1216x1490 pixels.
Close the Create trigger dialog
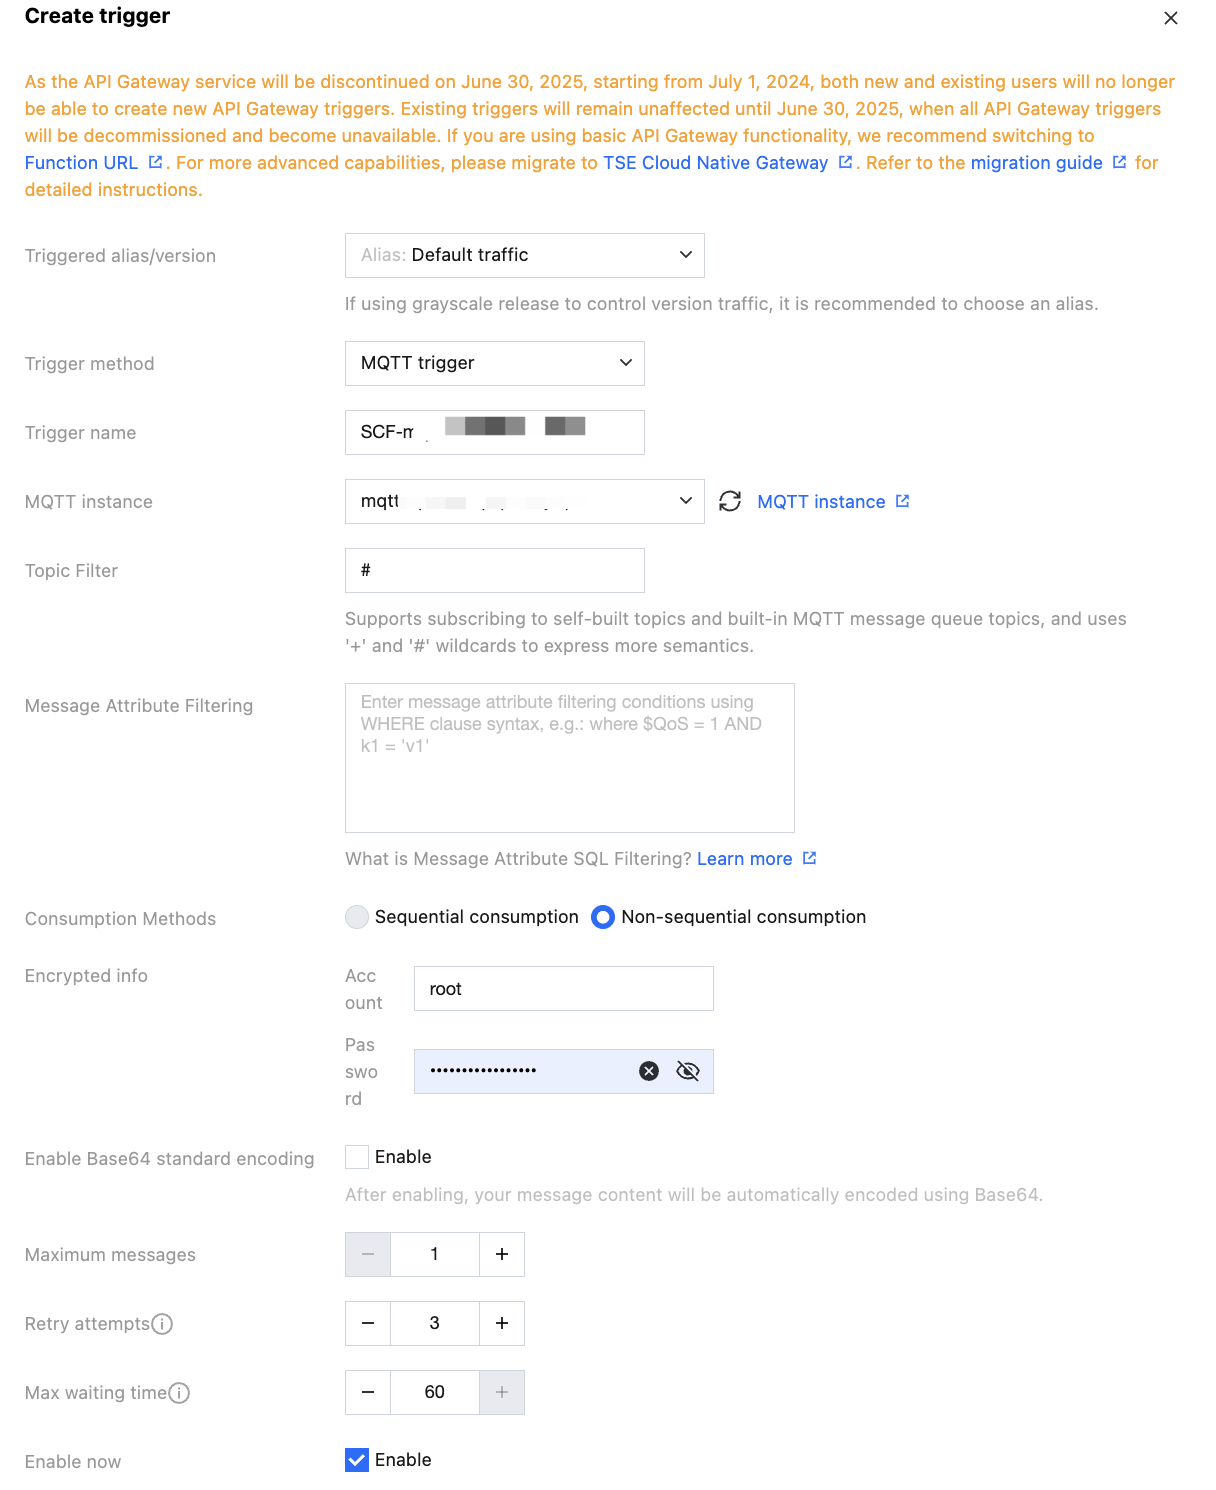1171,18
